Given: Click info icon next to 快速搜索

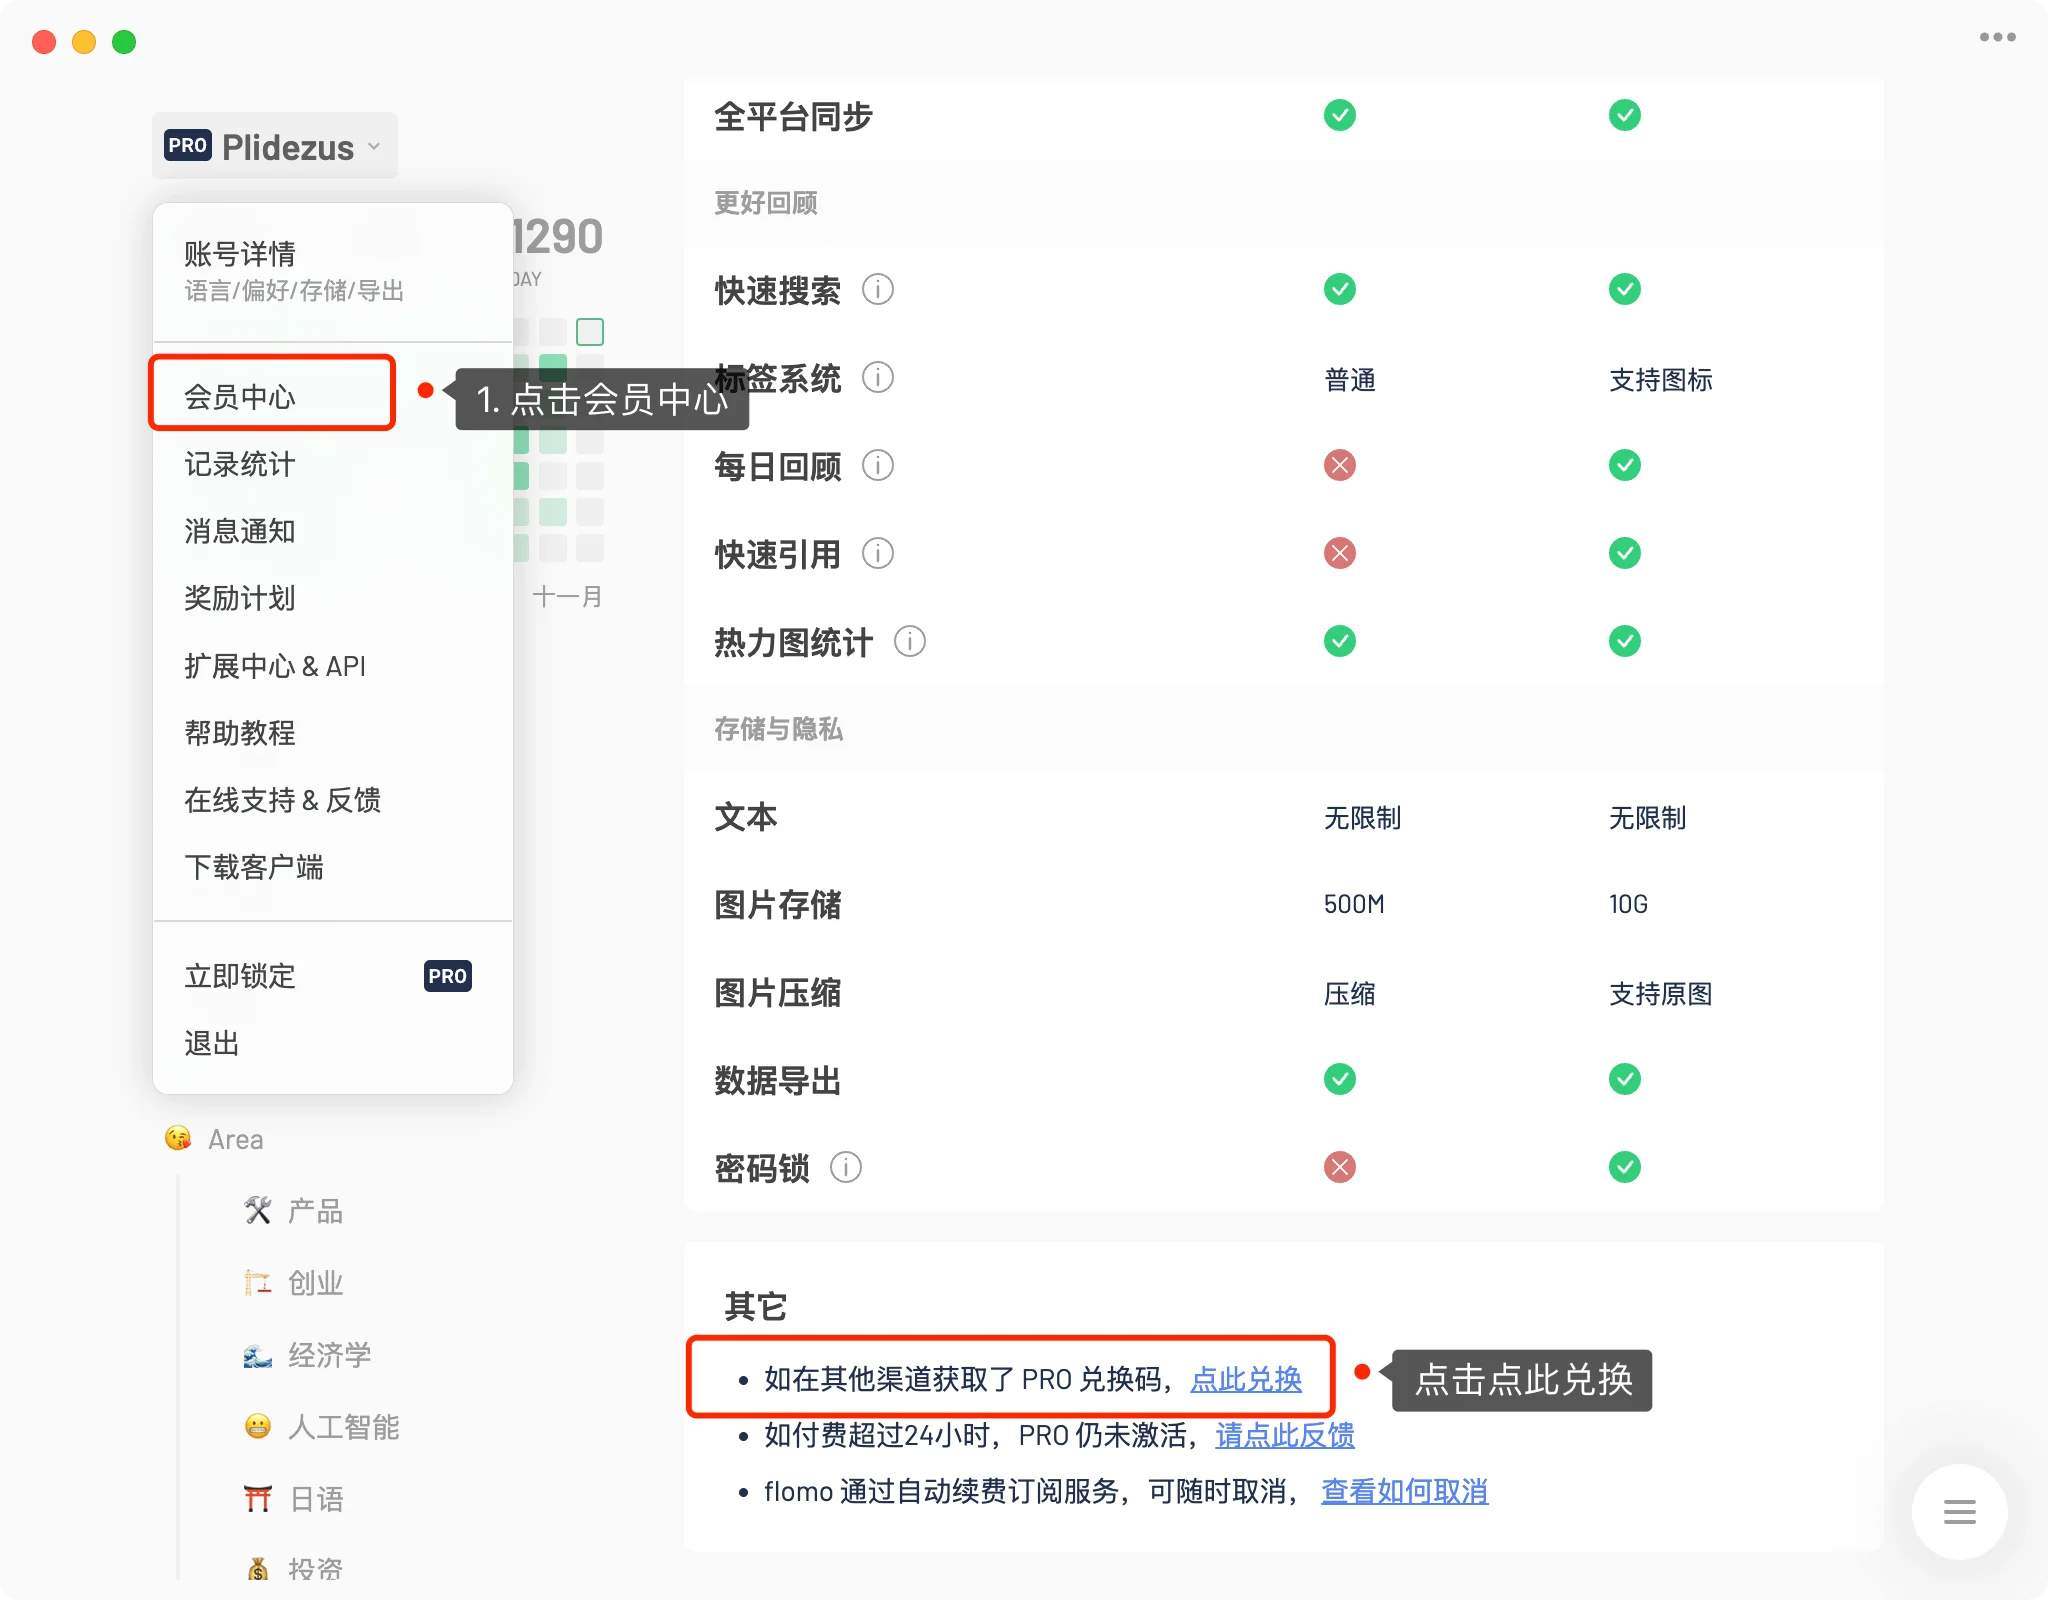Looking at the screenshot, I should 878,290.
